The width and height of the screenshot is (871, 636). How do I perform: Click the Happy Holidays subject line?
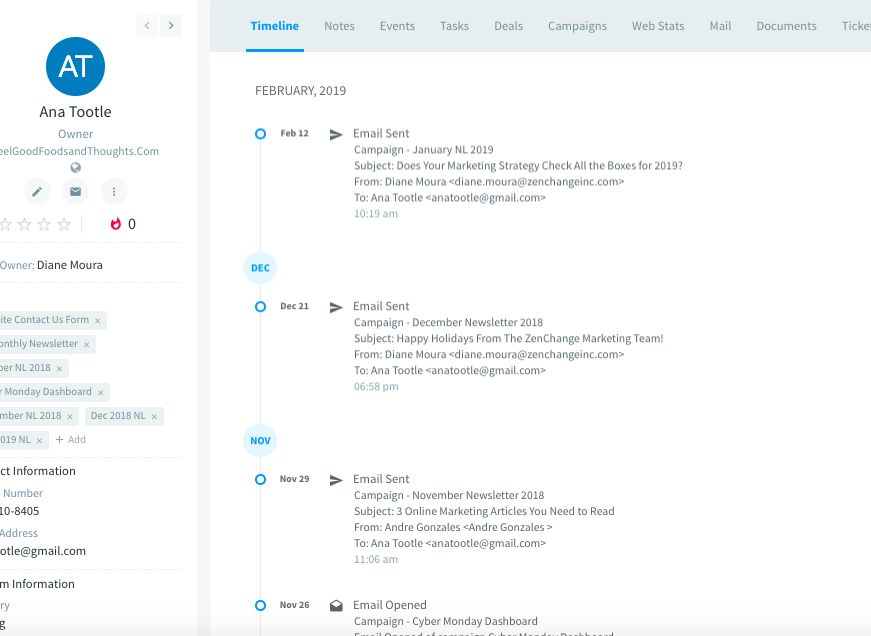point(509,338)
